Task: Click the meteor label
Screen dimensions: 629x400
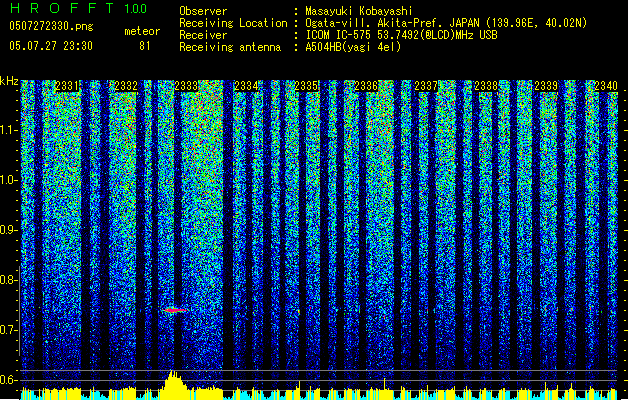Action: pyautogui.click(x=142, y=31)
